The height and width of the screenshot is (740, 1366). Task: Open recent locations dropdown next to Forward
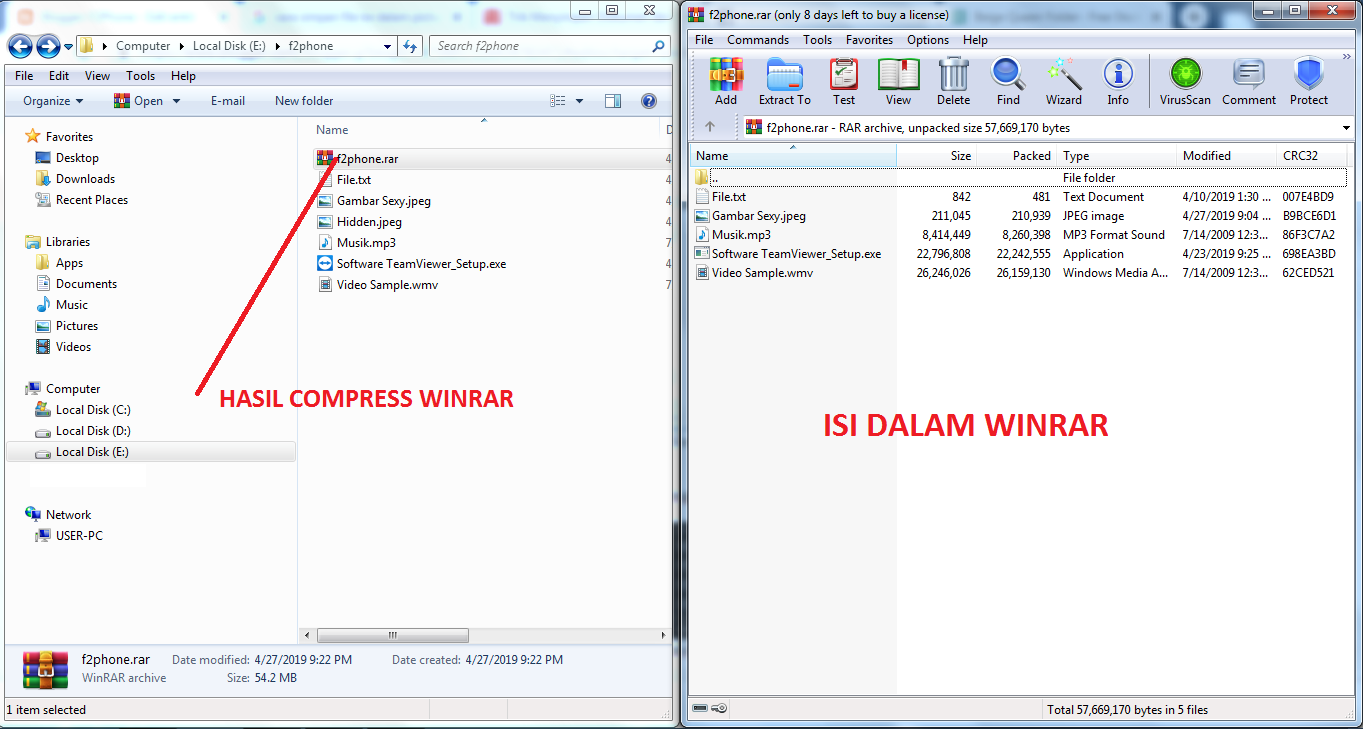pyautogui.click(x=69, y=47)
